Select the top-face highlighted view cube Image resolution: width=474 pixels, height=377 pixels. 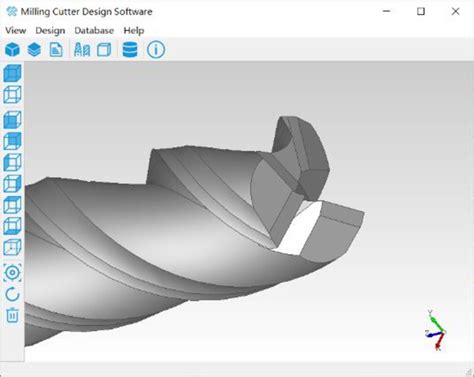point(13,205)
